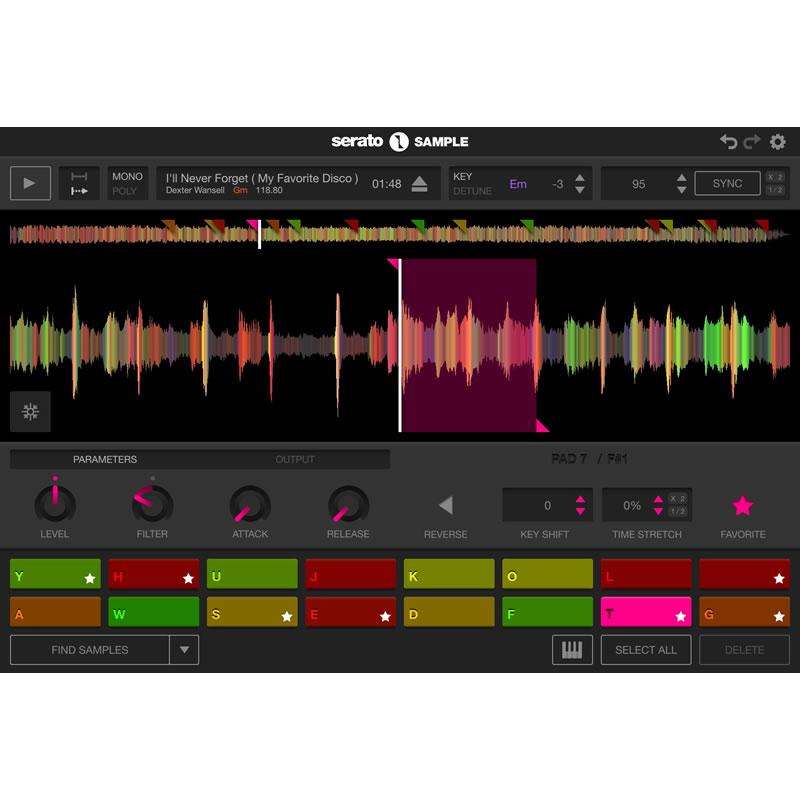Image resolution: width=800 pixels, height=800 pixels.
Task: Switch to the OUTPUT tab
Action: (295, 460)
